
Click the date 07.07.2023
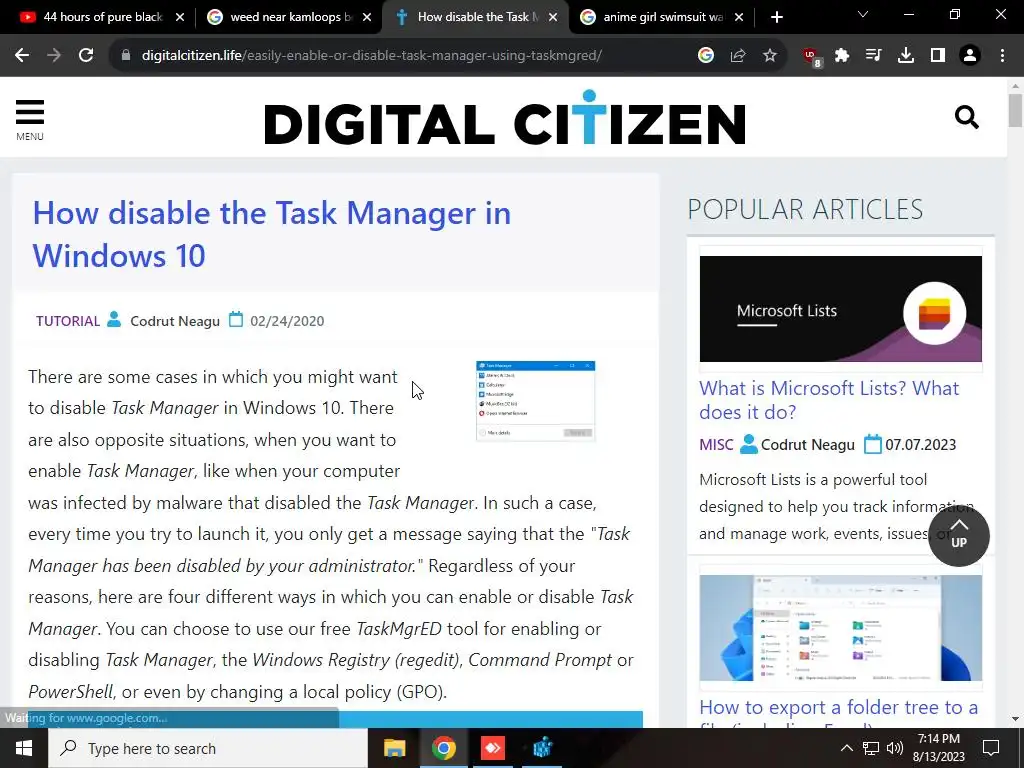(920, 445)
